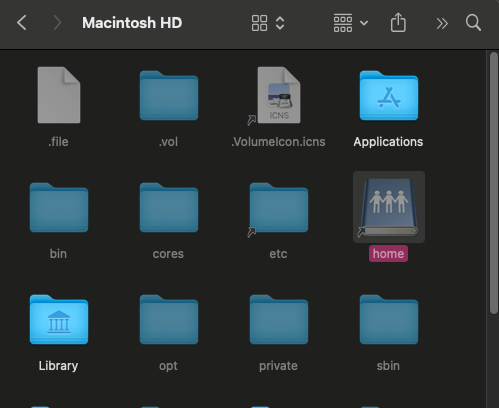
Task: Click the Applications name label
Action: 388,142
